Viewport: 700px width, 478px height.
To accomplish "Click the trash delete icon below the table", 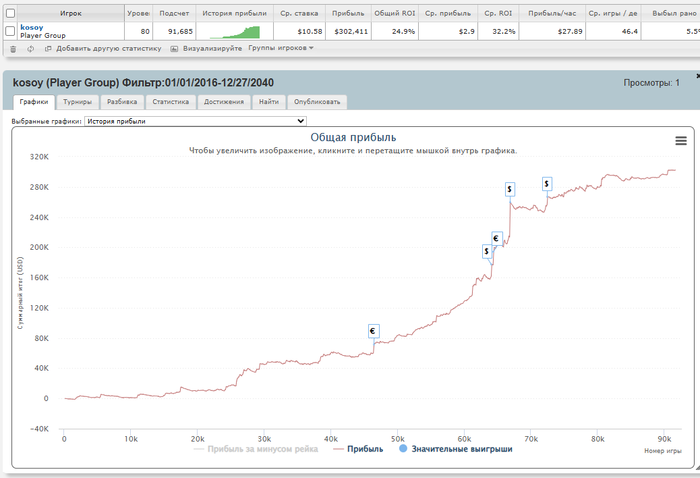I will pos(13,49).
